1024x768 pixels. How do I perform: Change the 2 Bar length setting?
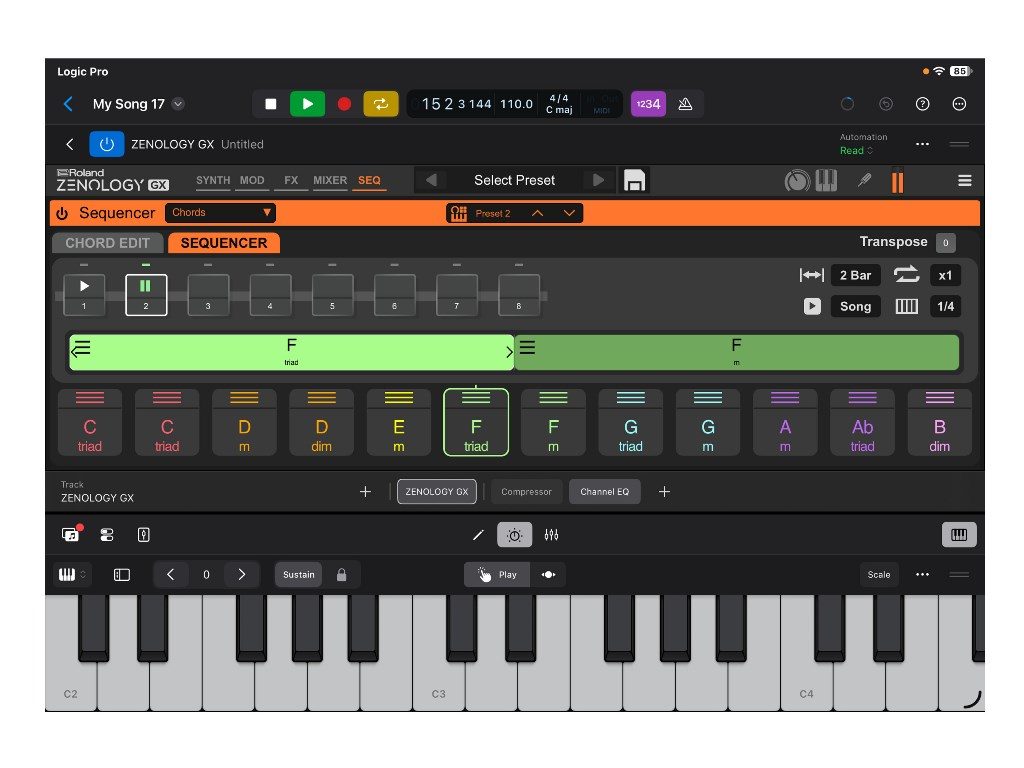coord(855,276)
